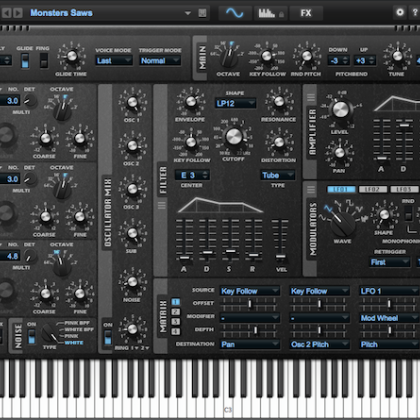Screen dimensions: 420x420
Task: Click the filter Envelope knob
Action: pos(191,101)
